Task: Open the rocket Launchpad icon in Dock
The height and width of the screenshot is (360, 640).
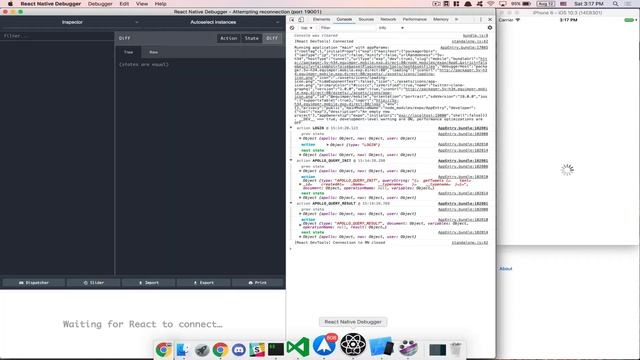Action: 202,349
